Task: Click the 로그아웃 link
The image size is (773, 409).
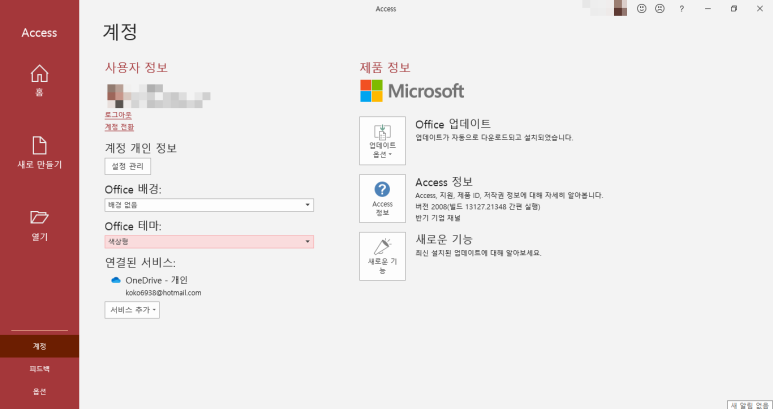Action: 118,115
